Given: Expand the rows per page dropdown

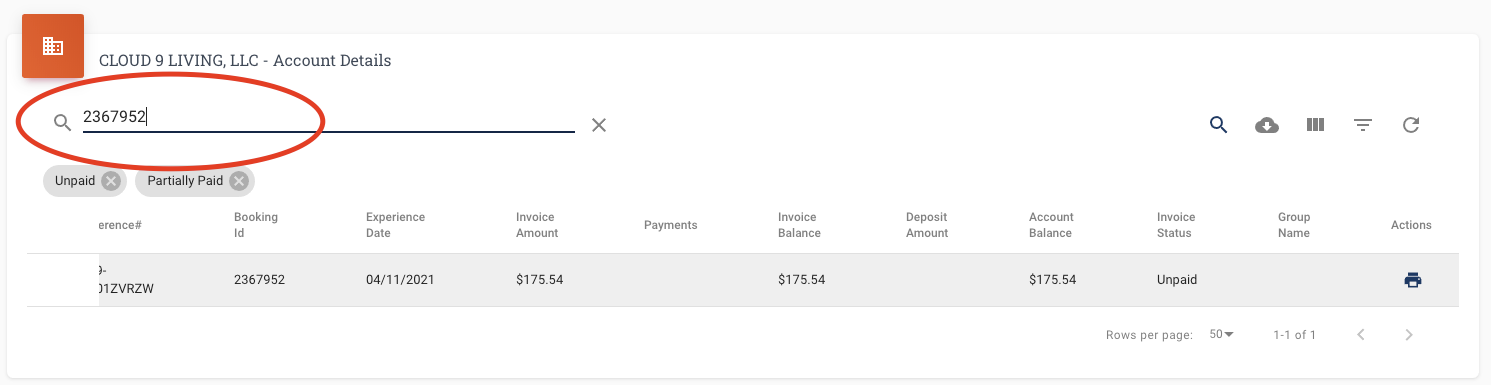Looking at the screenshot, I should (x=1222, y=334).
